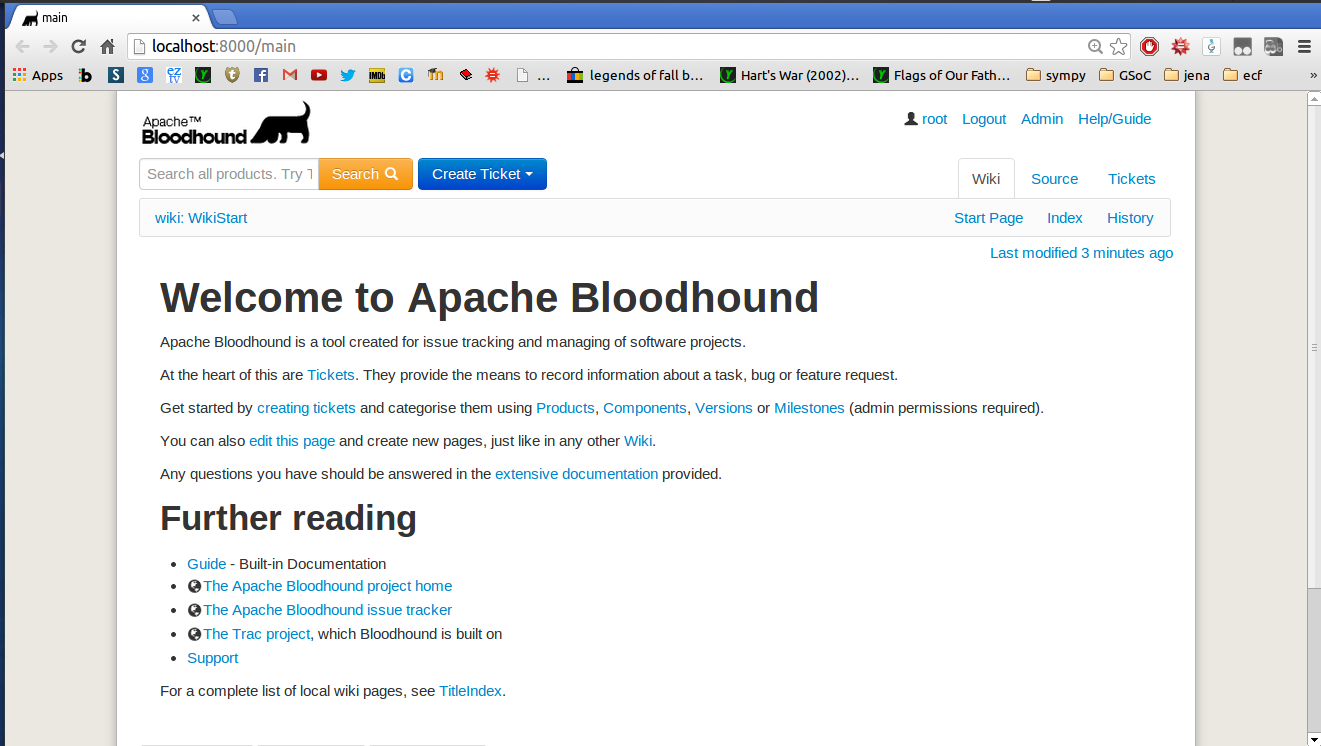Follow the 'creating tickets' link

tap(306, 408)
